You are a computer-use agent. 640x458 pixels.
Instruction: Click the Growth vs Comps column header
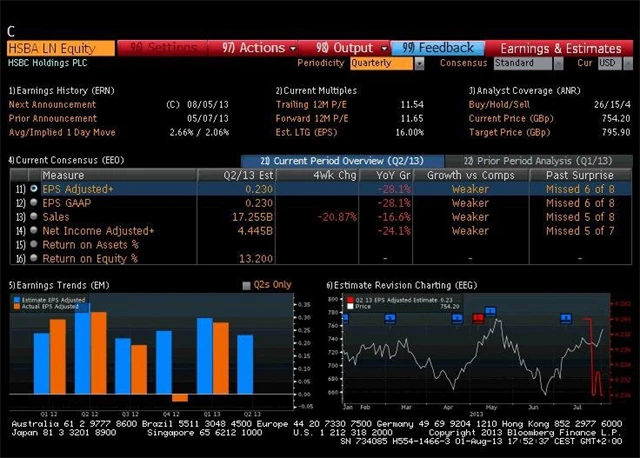pos(471,175)
